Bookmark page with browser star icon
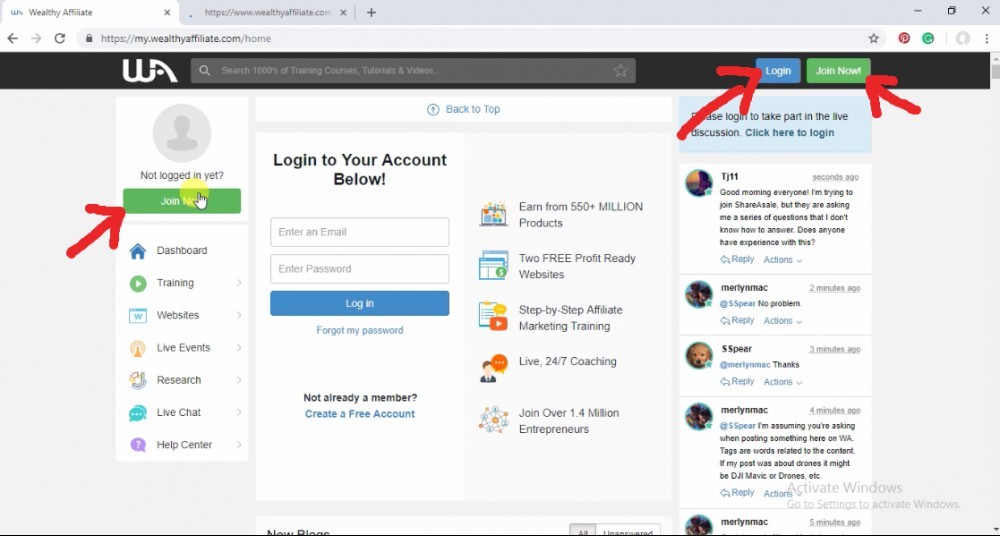This screenshot has width=1000, height=536. tap(874, 38)
